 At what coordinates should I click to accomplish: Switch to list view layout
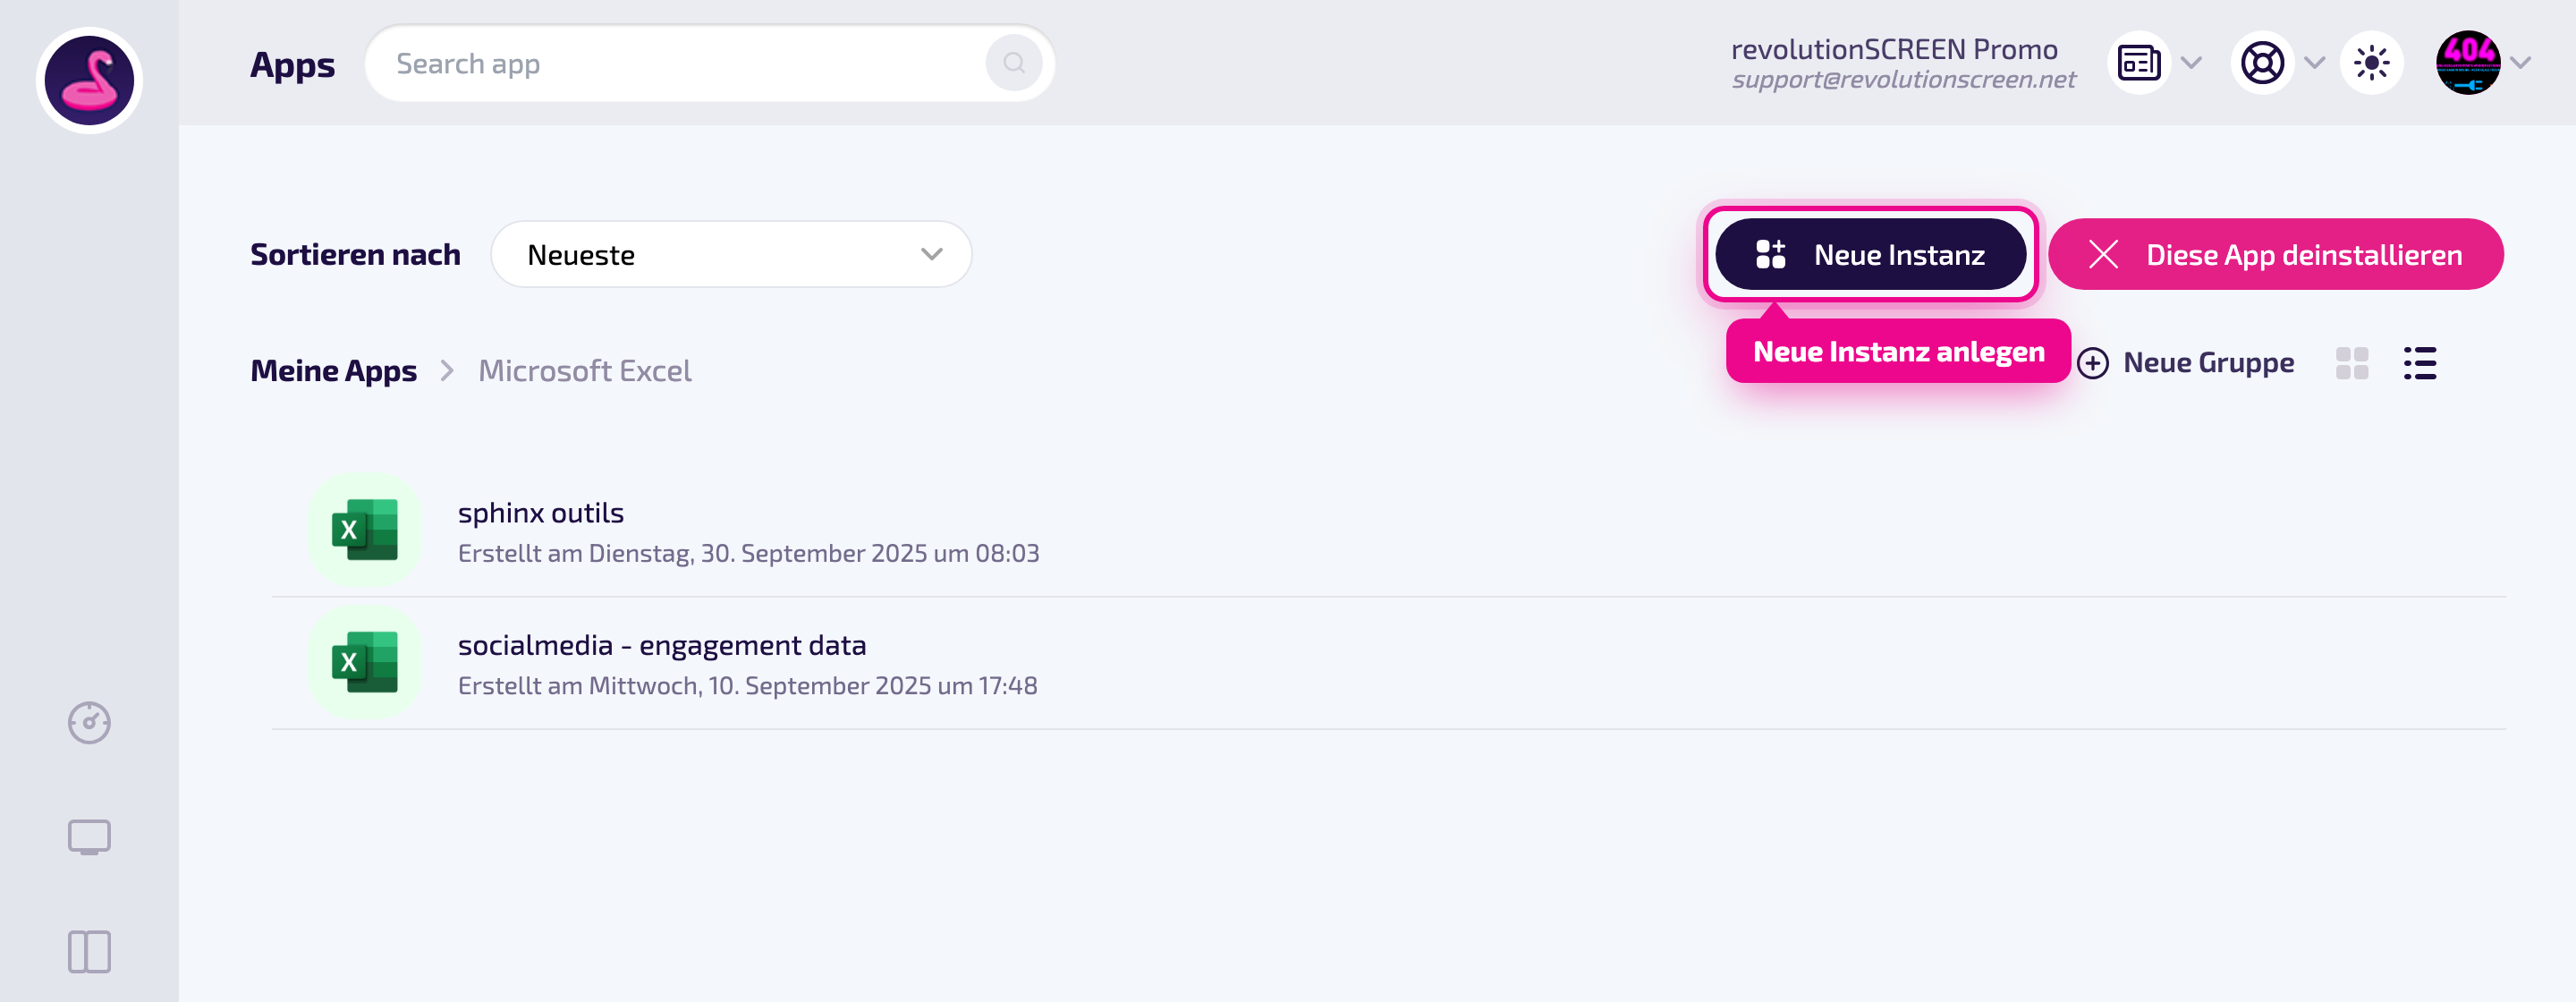[x=2420, y=363]
